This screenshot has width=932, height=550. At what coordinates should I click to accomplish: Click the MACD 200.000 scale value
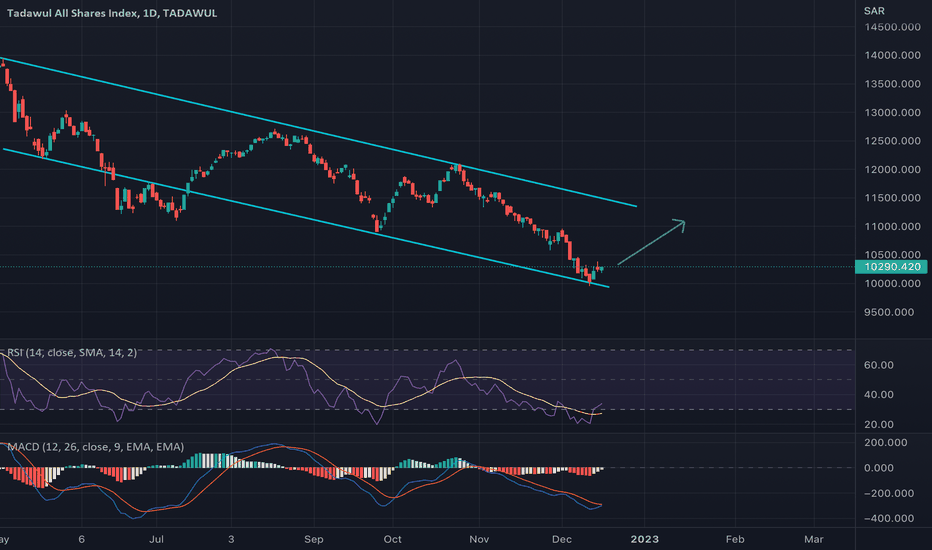coord(886,442)
